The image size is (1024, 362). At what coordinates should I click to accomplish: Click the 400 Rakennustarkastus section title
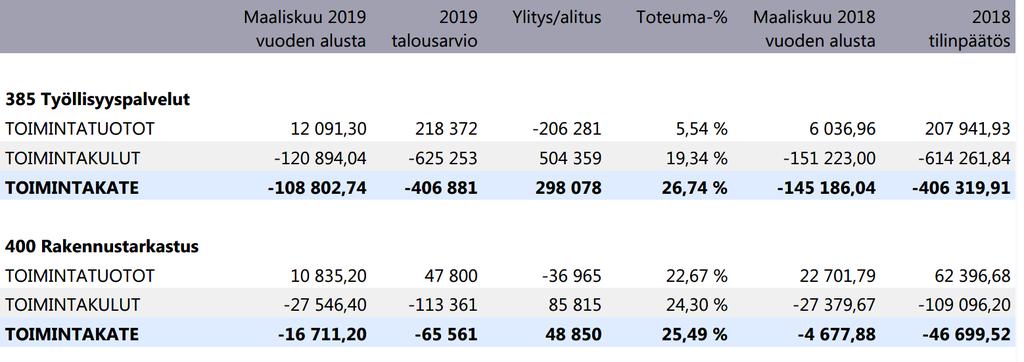[x=102, y=247]
